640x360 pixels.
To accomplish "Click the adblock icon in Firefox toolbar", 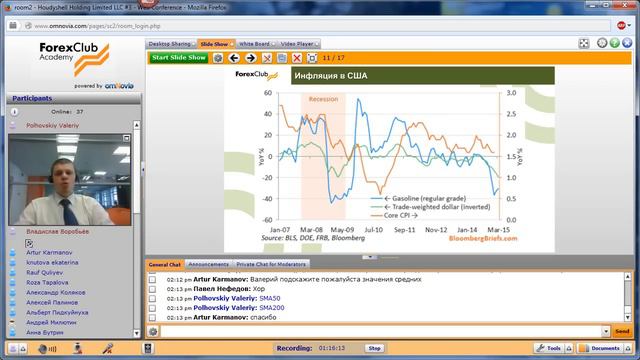I will click(x=621, y=26).
